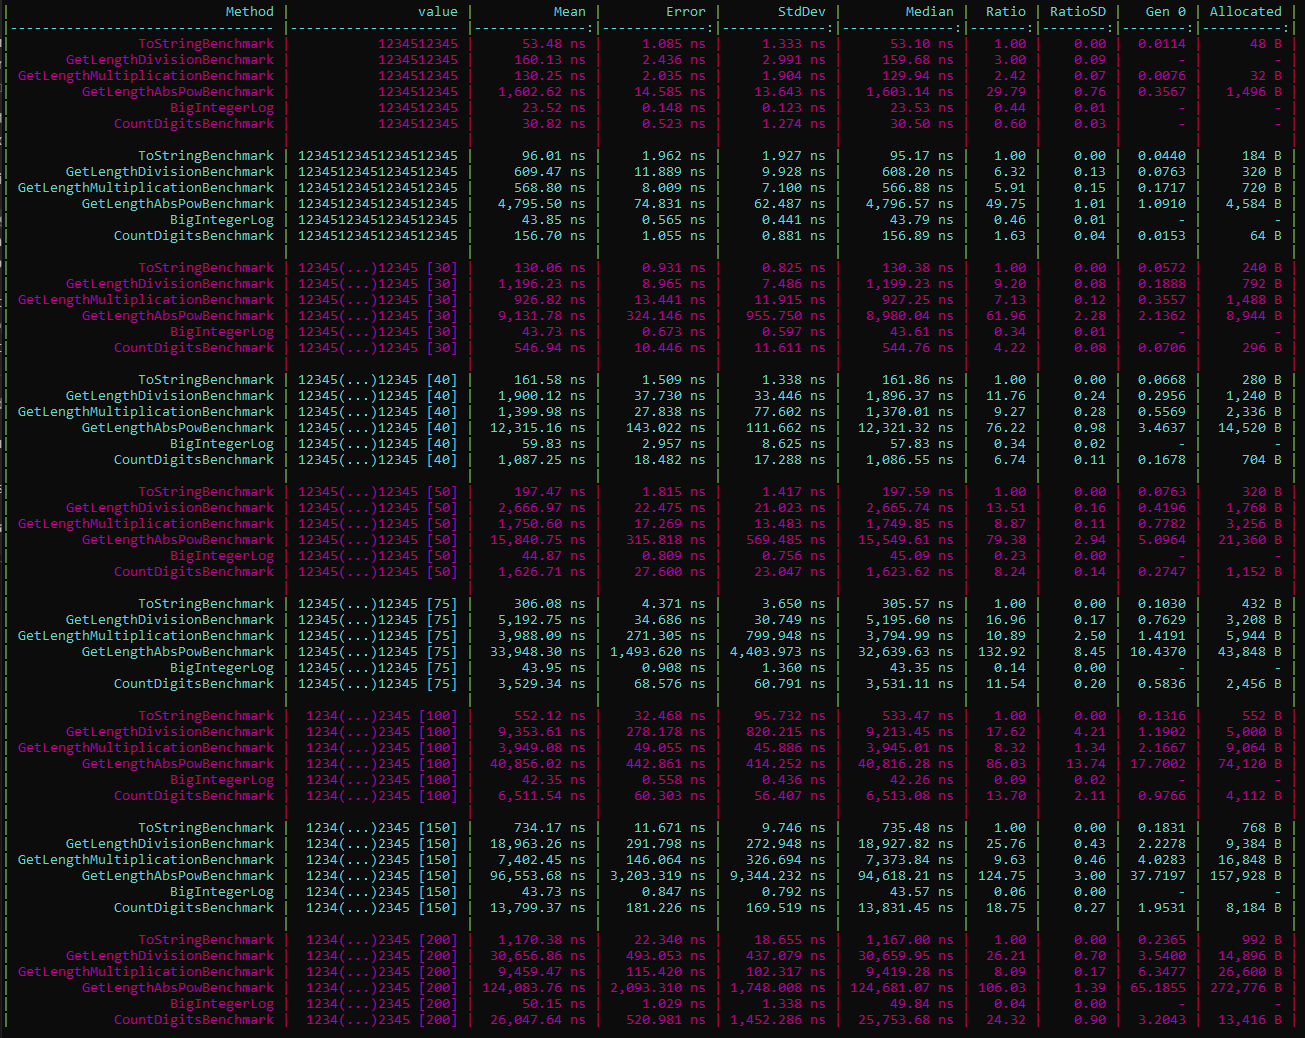Click the Gen 0 value 10.4370
This screenshot has height=1038, width=1305.
click(x=1158, y=652)
